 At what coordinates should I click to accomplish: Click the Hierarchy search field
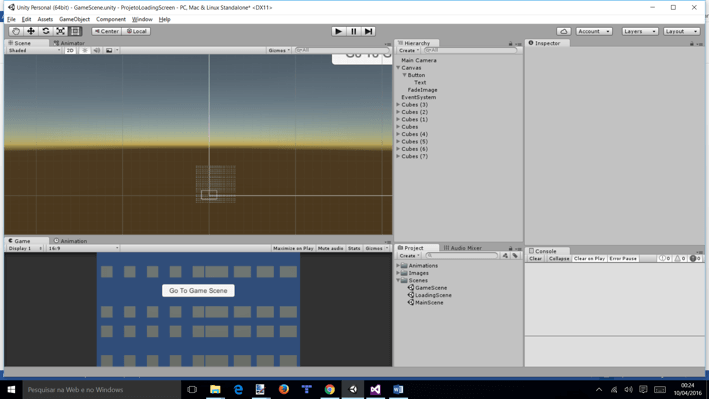coord(470,50)
